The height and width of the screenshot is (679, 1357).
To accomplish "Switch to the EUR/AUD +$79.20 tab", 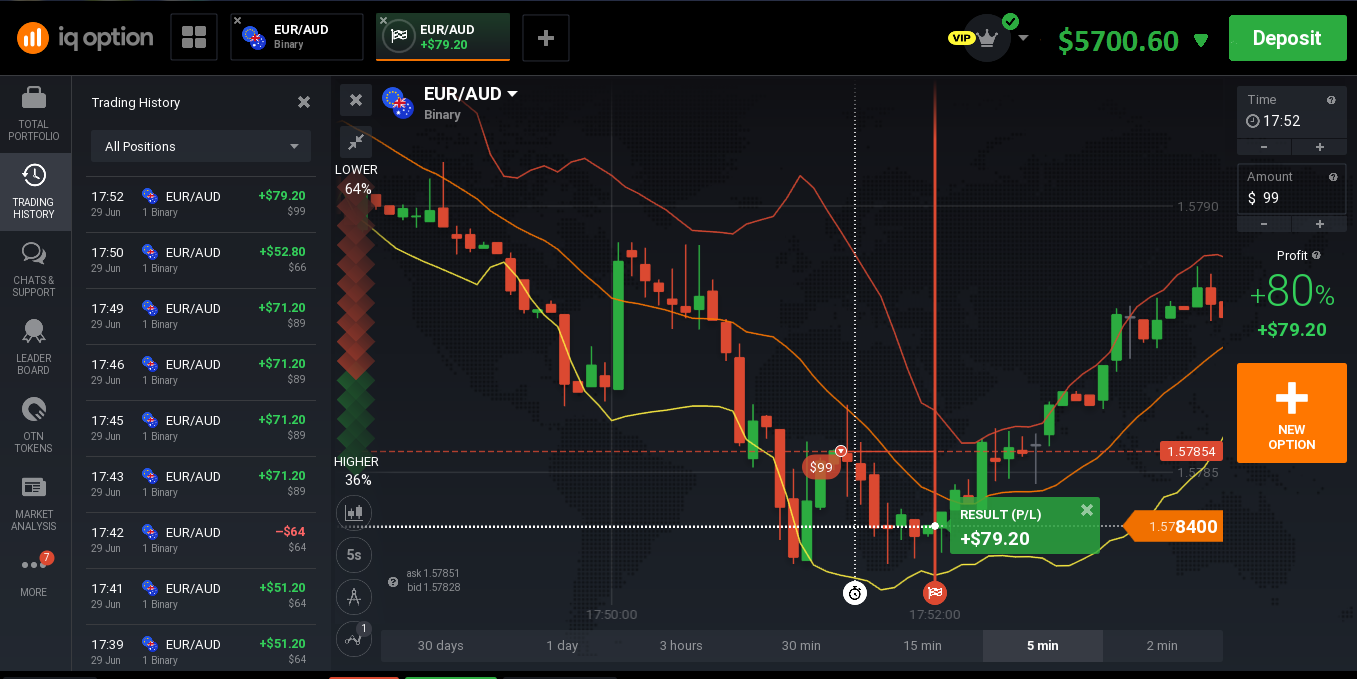I will [x=443, y=37].
